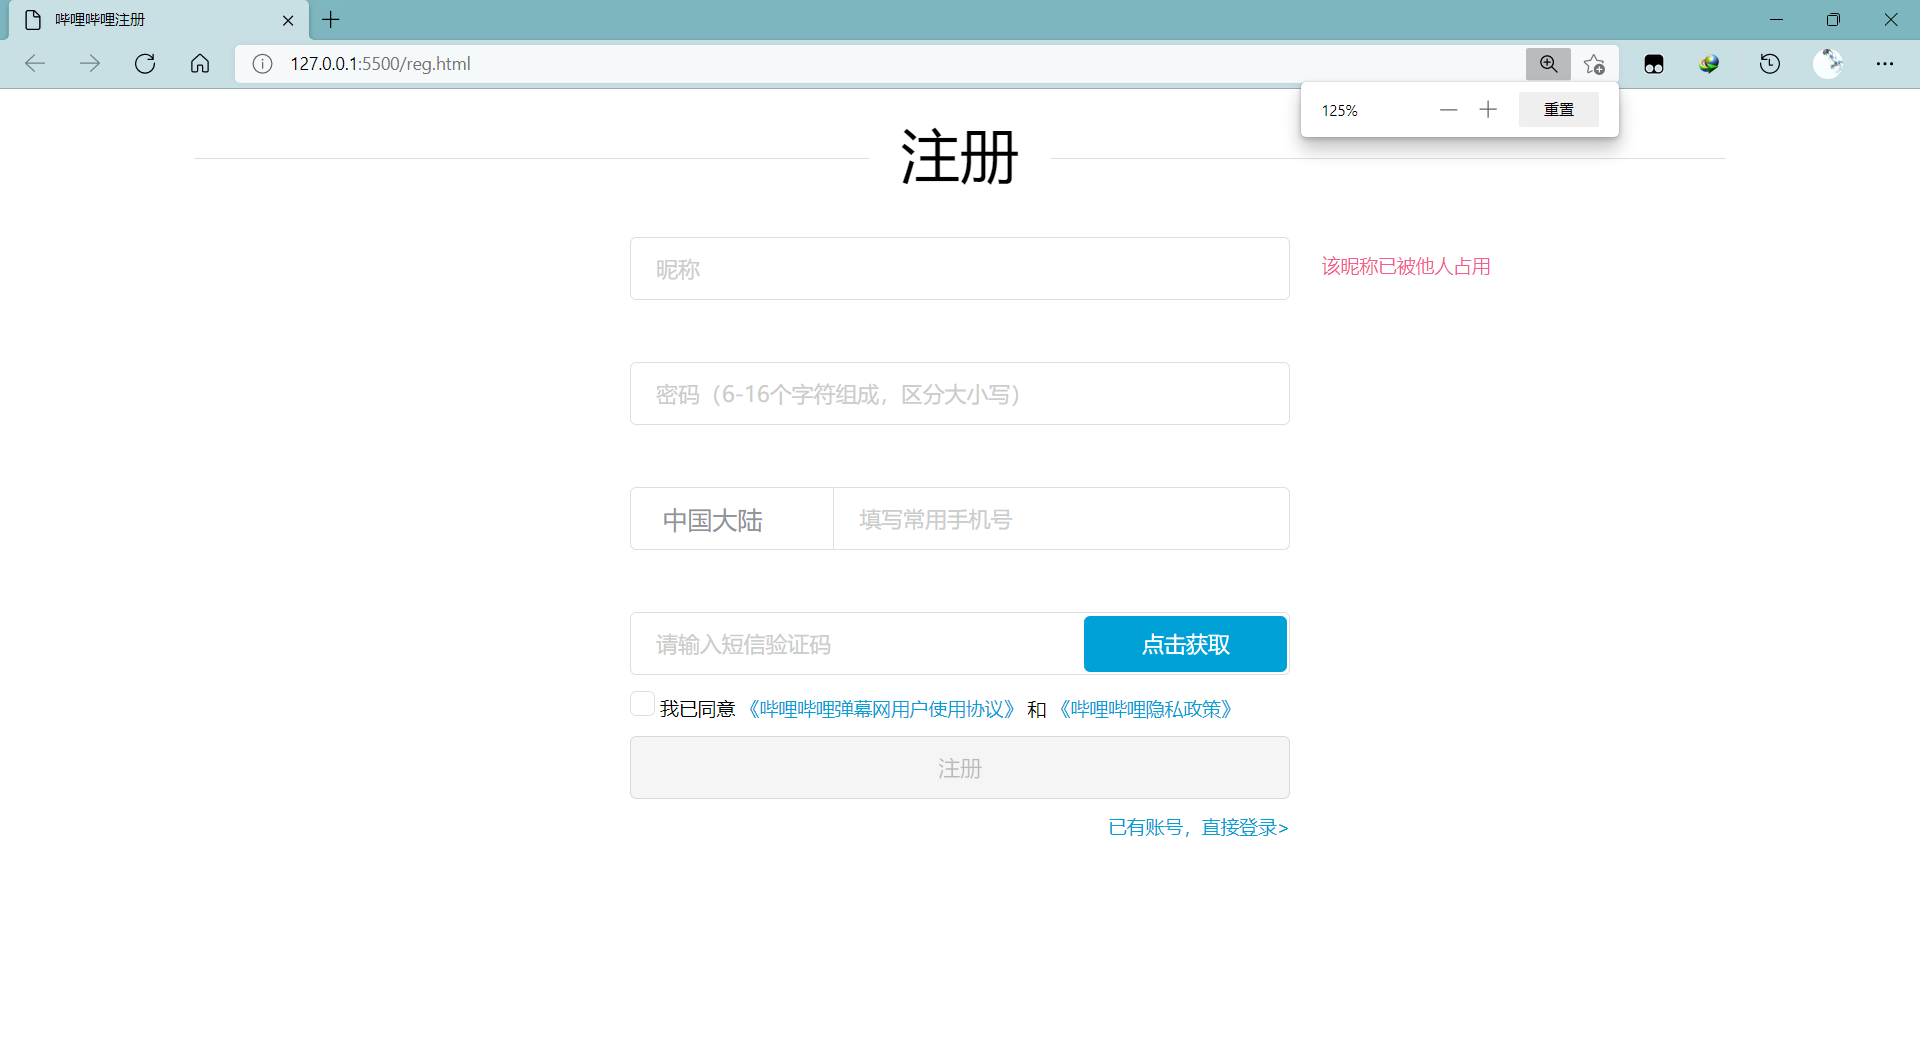Screen dimensions: 1920x1042
Task: Open the user profile avatar
Action: tap(1828, 64)
